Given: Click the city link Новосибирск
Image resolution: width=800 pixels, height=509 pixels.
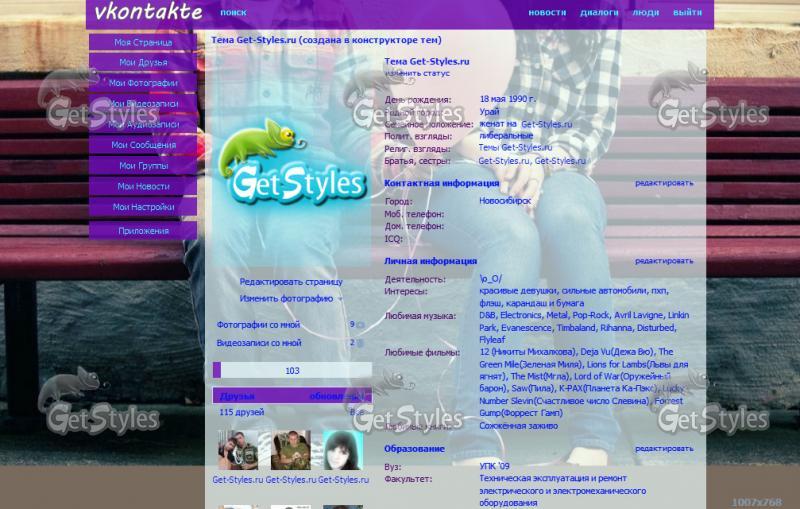Looking at the screenshot, I should tap(505, 201).
